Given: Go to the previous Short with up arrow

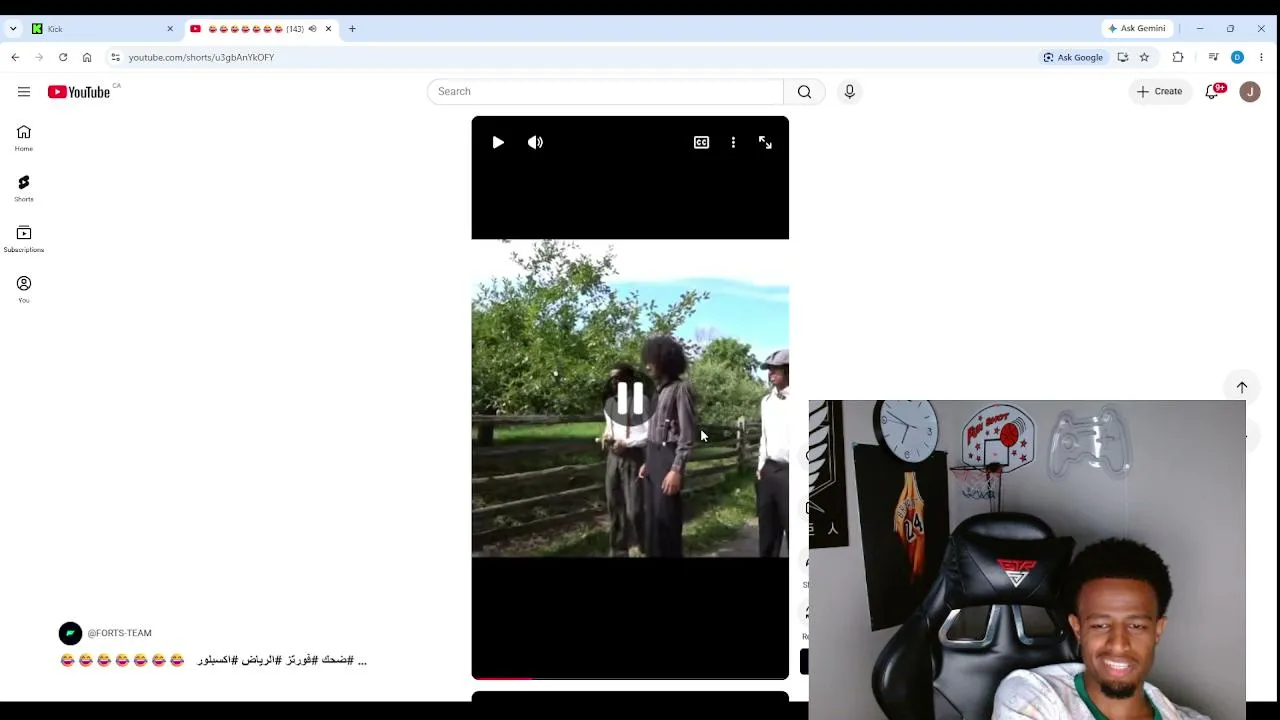Looking at the screenshot, I should coord(1242,387).
